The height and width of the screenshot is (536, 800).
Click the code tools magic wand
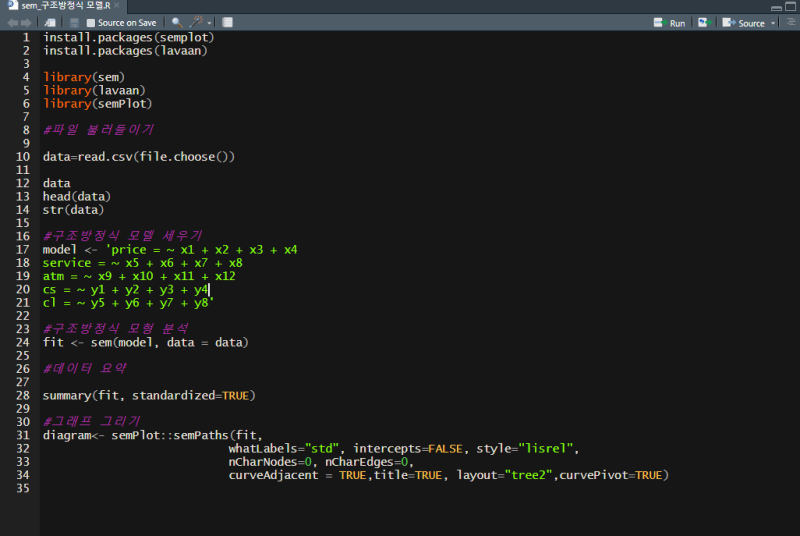[x=197, y=22]
